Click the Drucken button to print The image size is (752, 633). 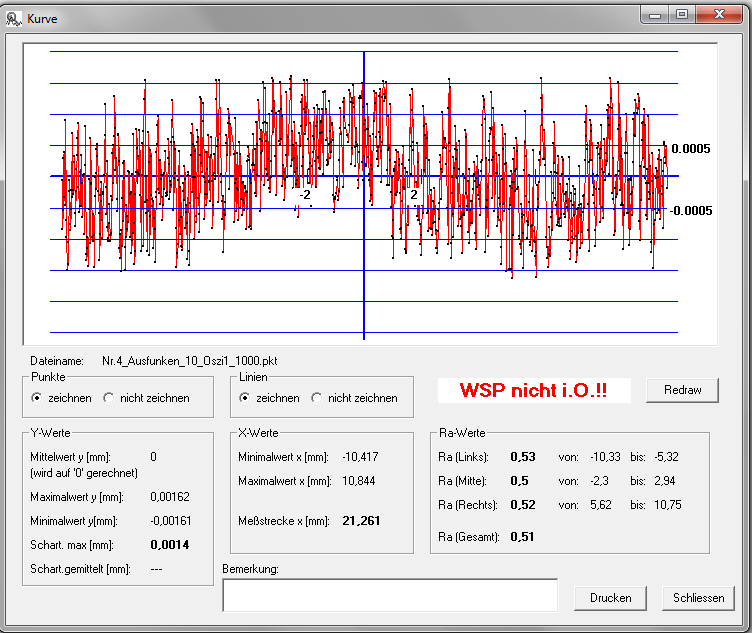610,597
